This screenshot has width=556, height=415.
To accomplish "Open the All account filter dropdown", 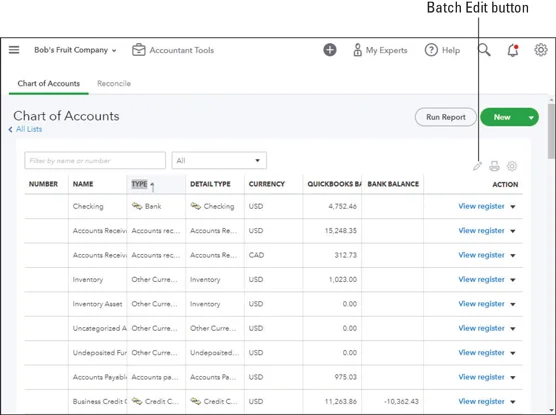I will pos(219,161).
